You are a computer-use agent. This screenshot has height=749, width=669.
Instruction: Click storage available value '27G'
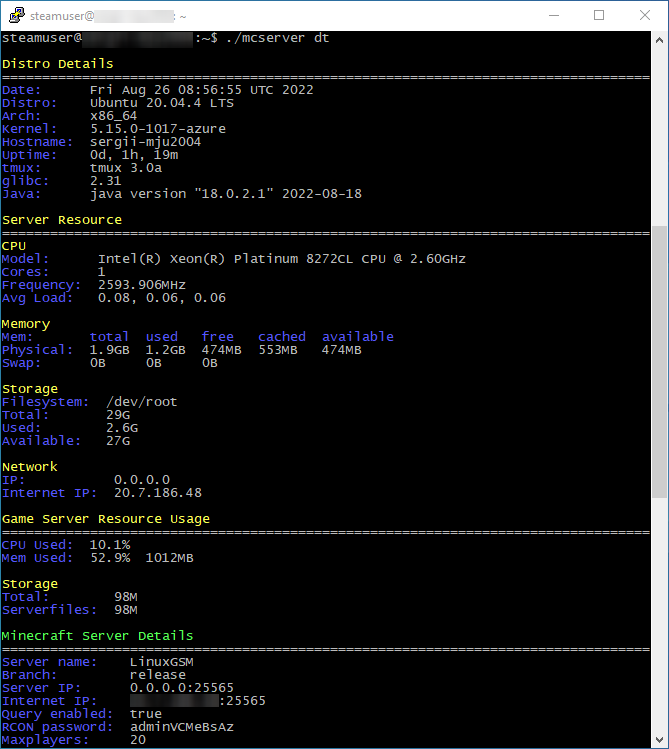tap(118, 440)
